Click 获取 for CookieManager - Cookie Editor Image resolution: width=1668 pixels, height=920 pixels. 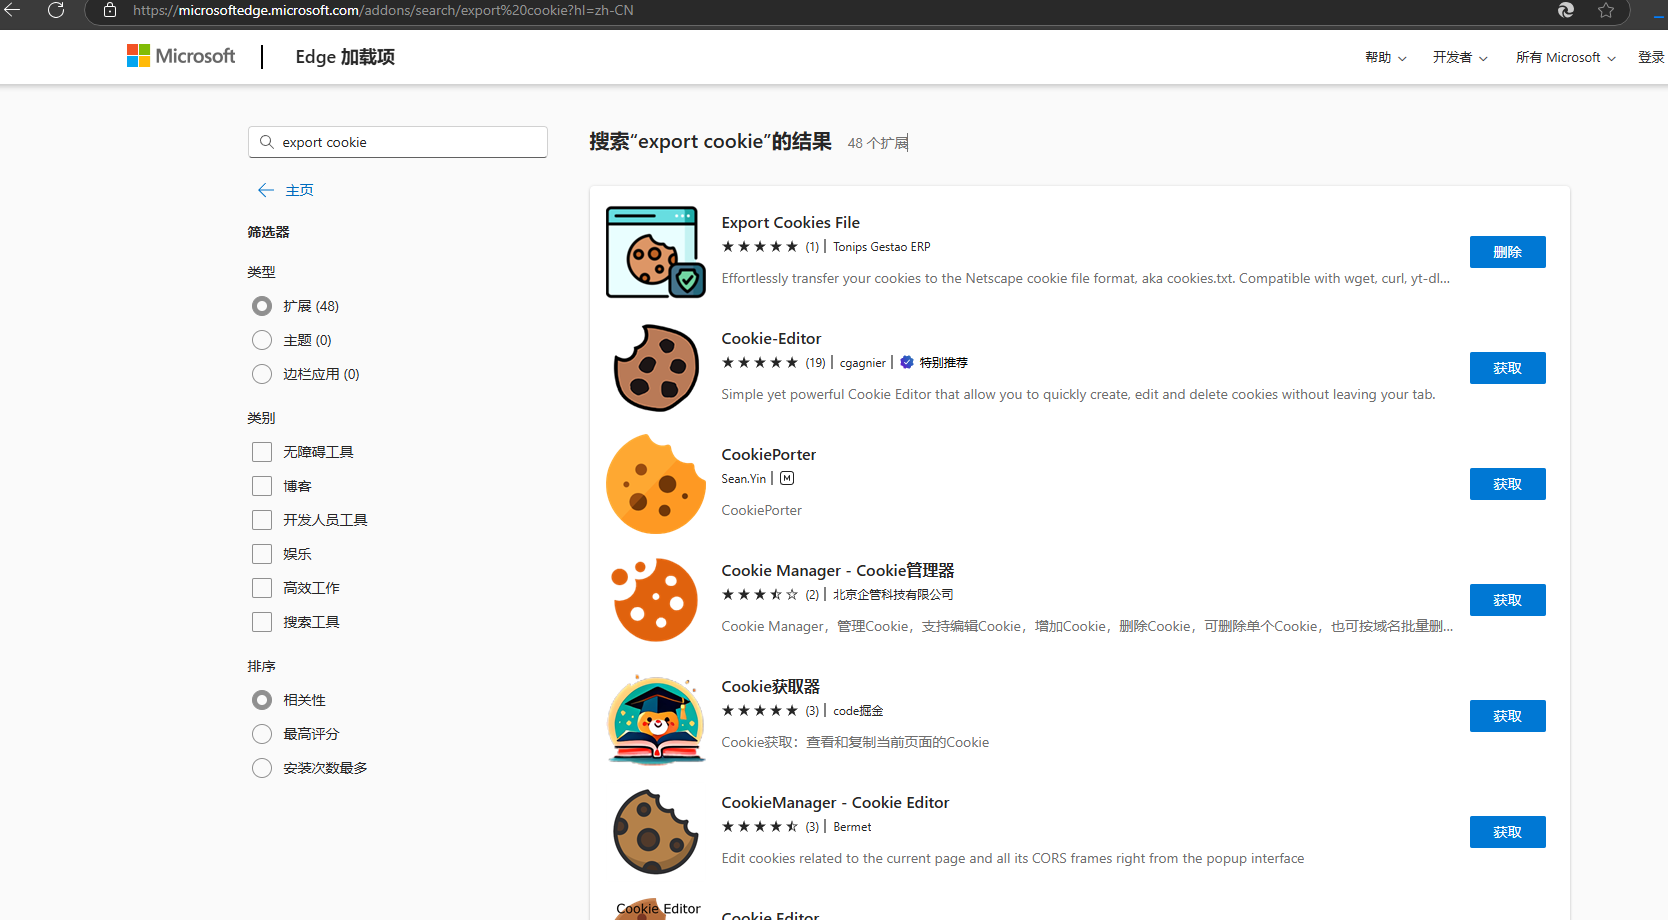click(x=1507, y=832)
